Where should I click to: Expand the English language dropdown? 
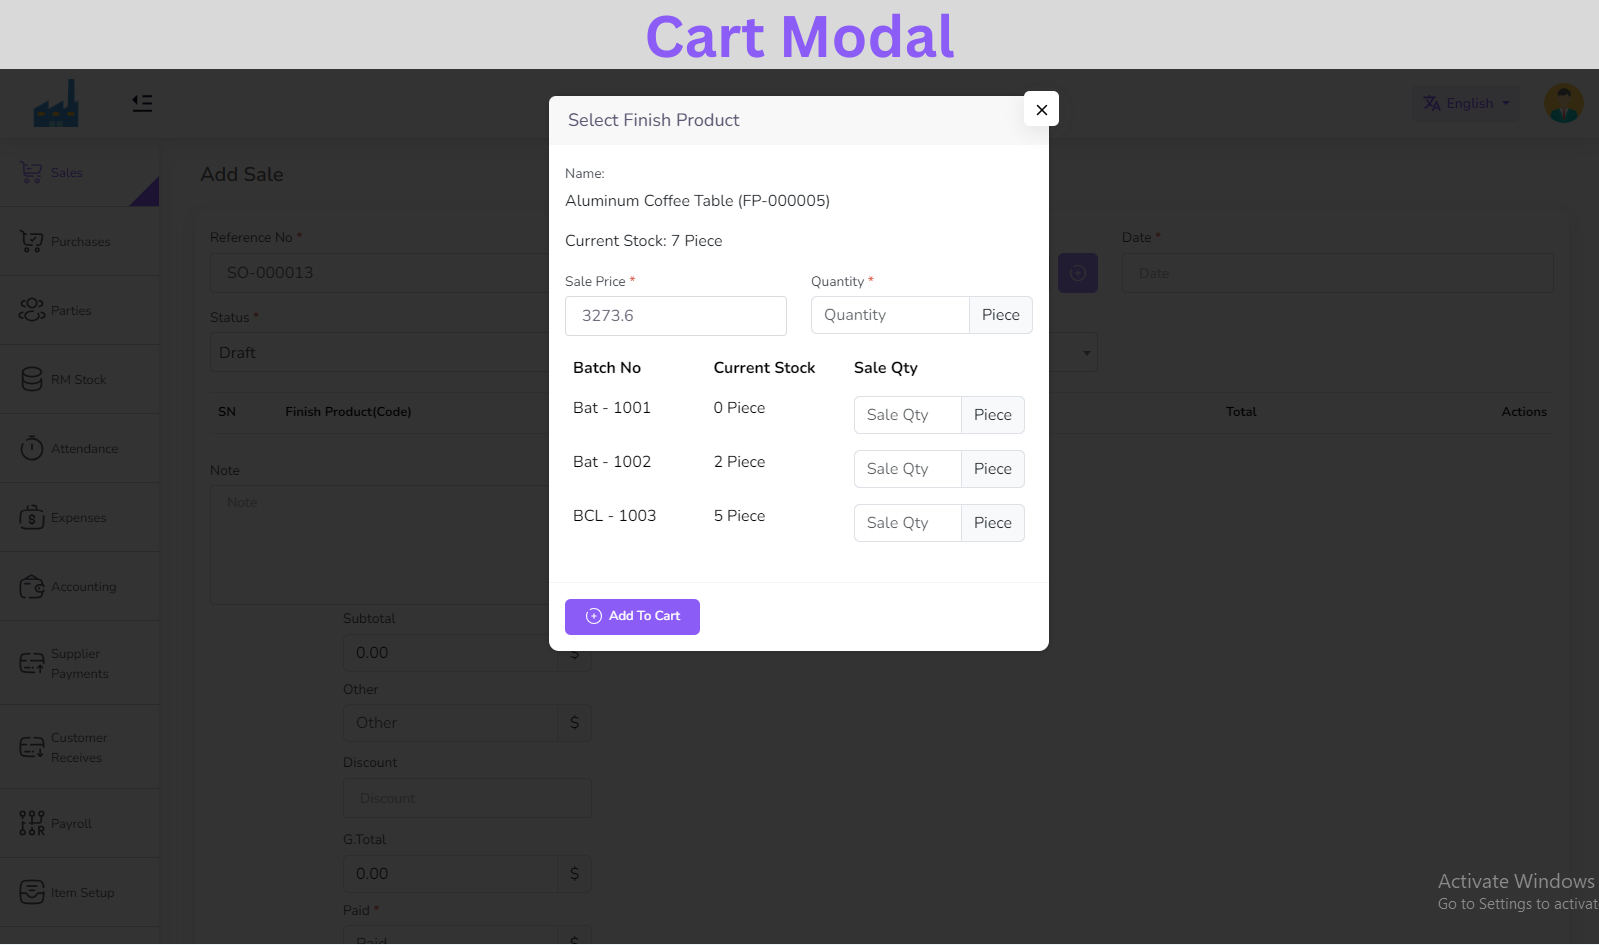click(x=1466, y=103)
